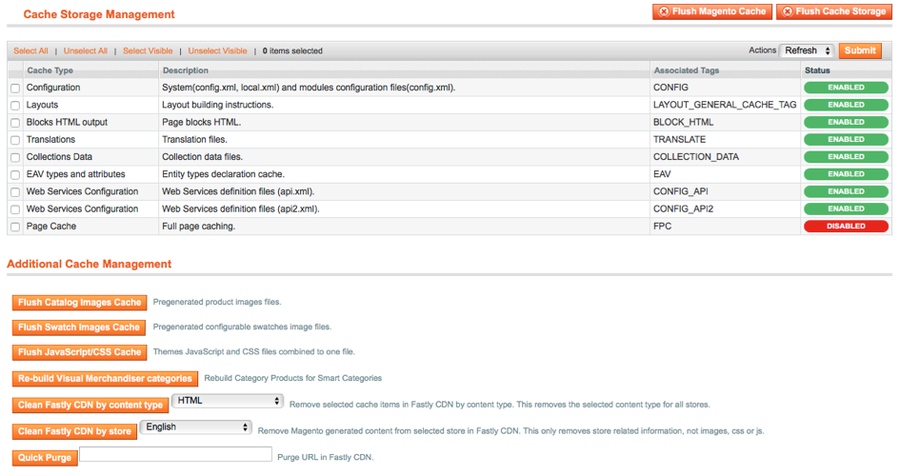Open the Actions Refresh dropdown

tap(807, 51)
